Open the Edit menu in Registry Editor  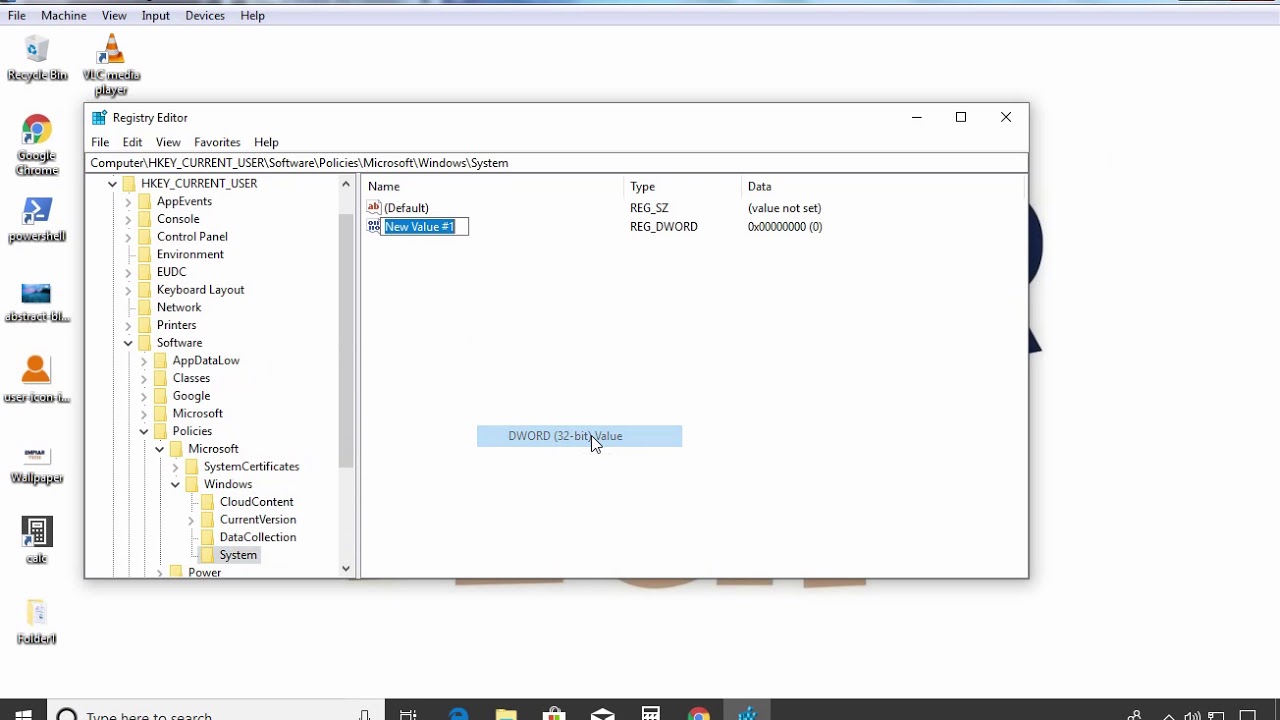(x=132, y=142)
